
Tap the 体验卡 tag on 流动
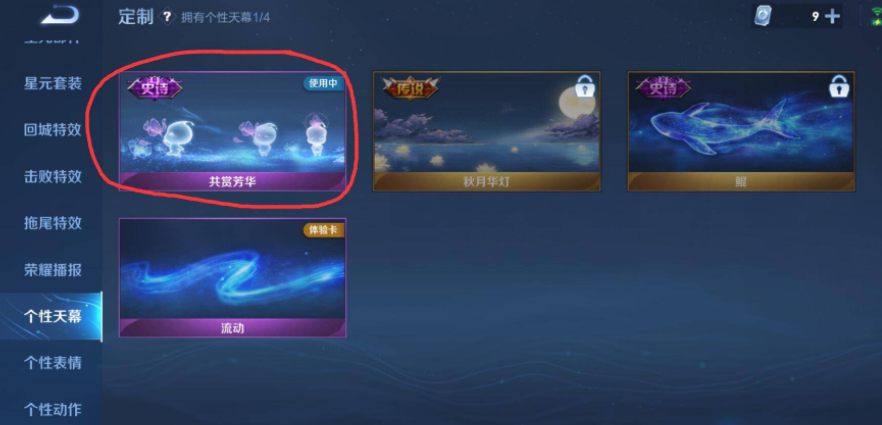click(x=323, y=230)
